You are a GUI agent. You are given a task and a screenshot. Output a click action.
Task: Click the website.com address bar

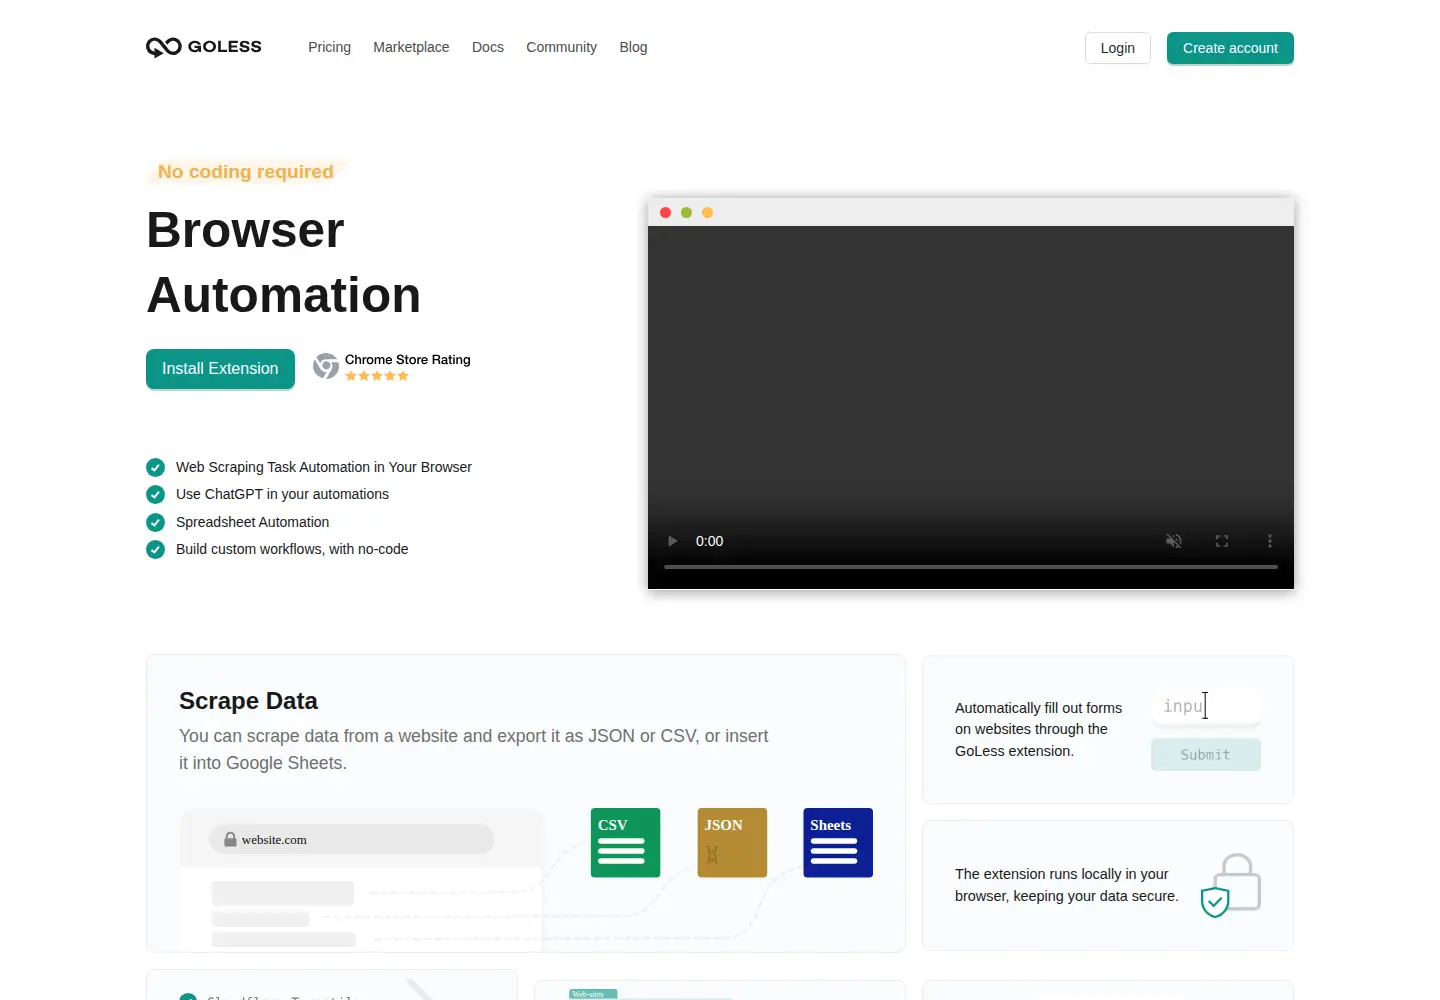pyautogui.click(x=351, y=839)
